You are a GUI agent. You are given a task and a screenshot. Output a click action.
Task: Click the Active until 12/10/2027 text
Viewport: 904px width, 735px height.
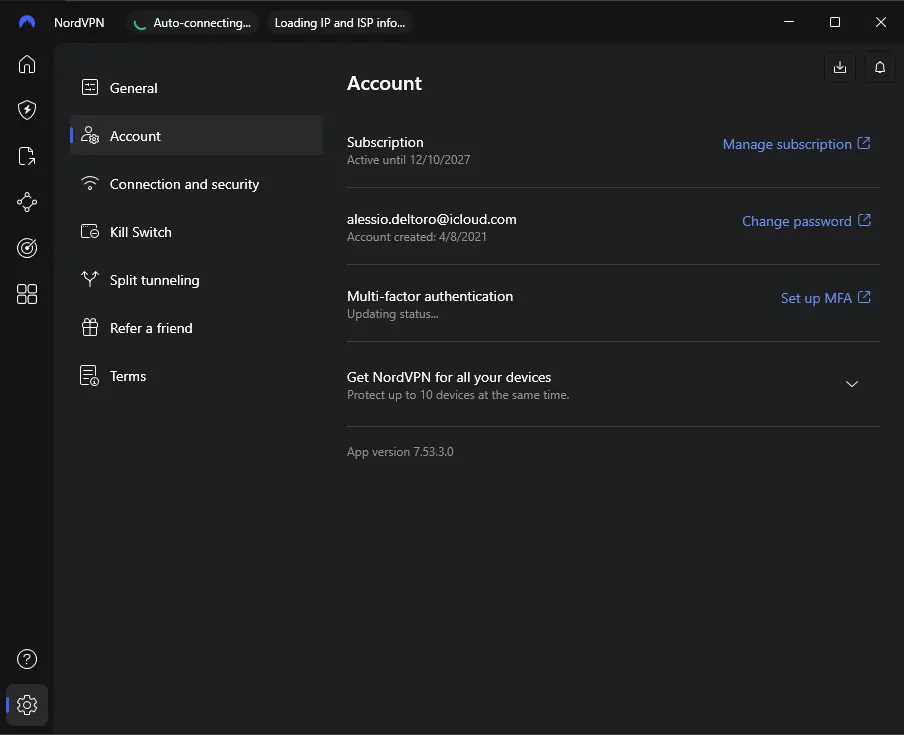tap(408, 160)
